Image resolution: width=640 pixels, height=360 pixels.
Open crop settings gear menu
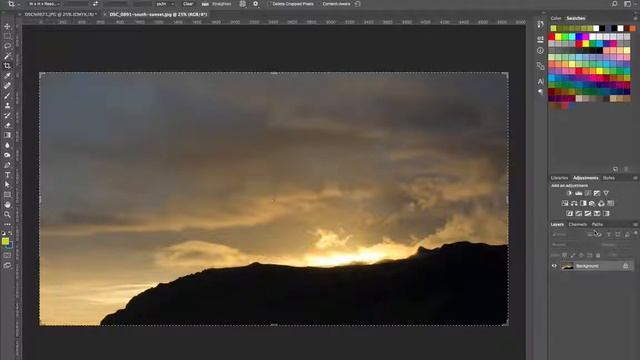[256, 4]
